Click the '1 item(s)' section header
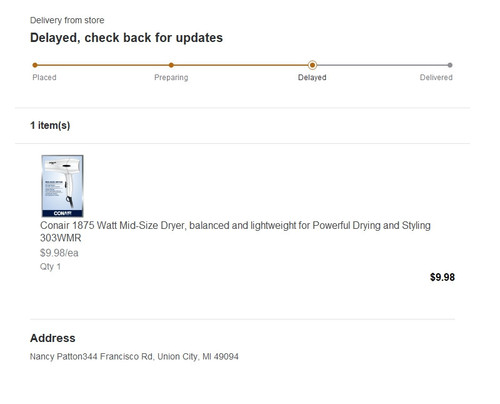 click(50, 125)
